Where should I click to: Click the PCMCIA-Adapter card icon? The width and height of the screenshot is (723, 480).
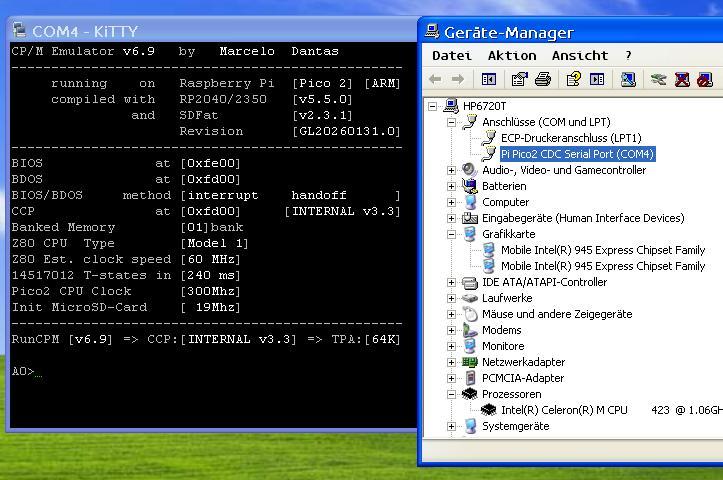point(470,378)
